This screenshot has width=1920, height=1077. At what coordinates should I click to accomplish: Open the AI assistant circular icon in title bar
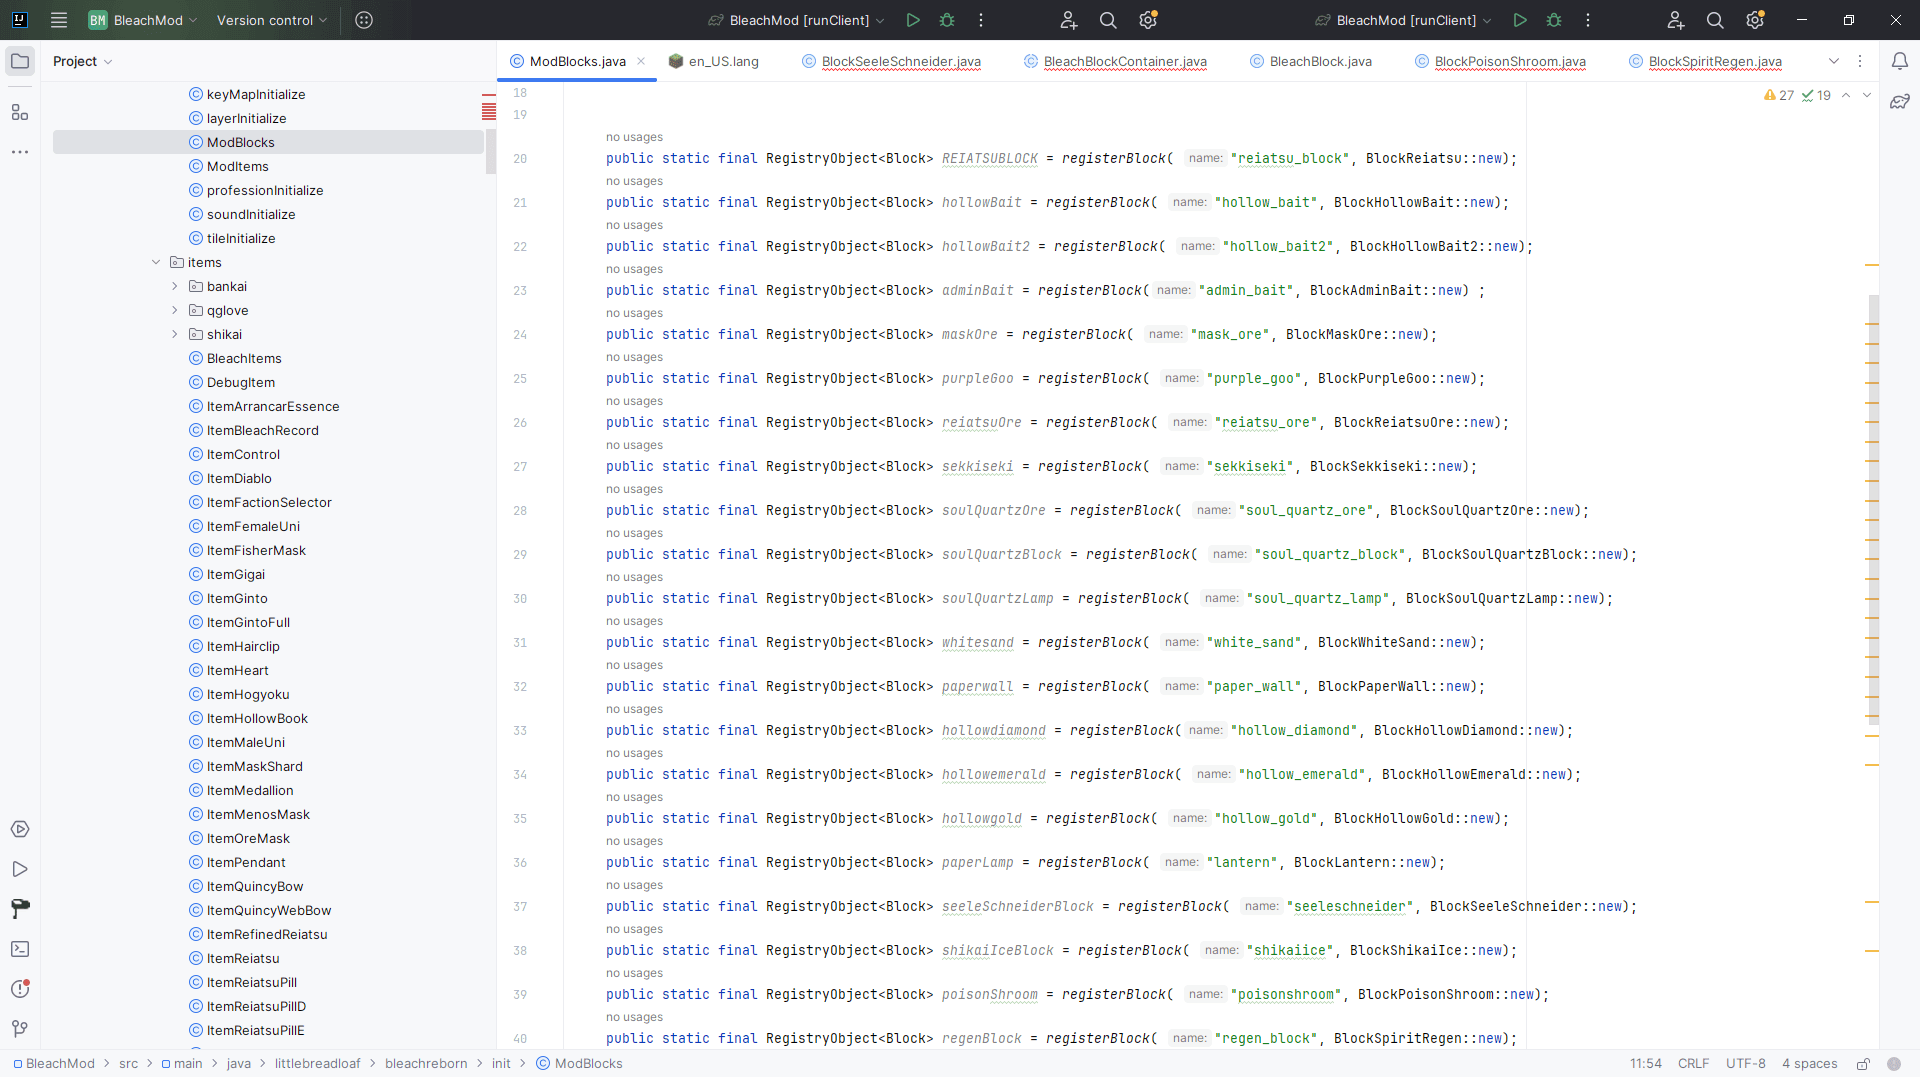pyautogui.click(x=364, y=20)
